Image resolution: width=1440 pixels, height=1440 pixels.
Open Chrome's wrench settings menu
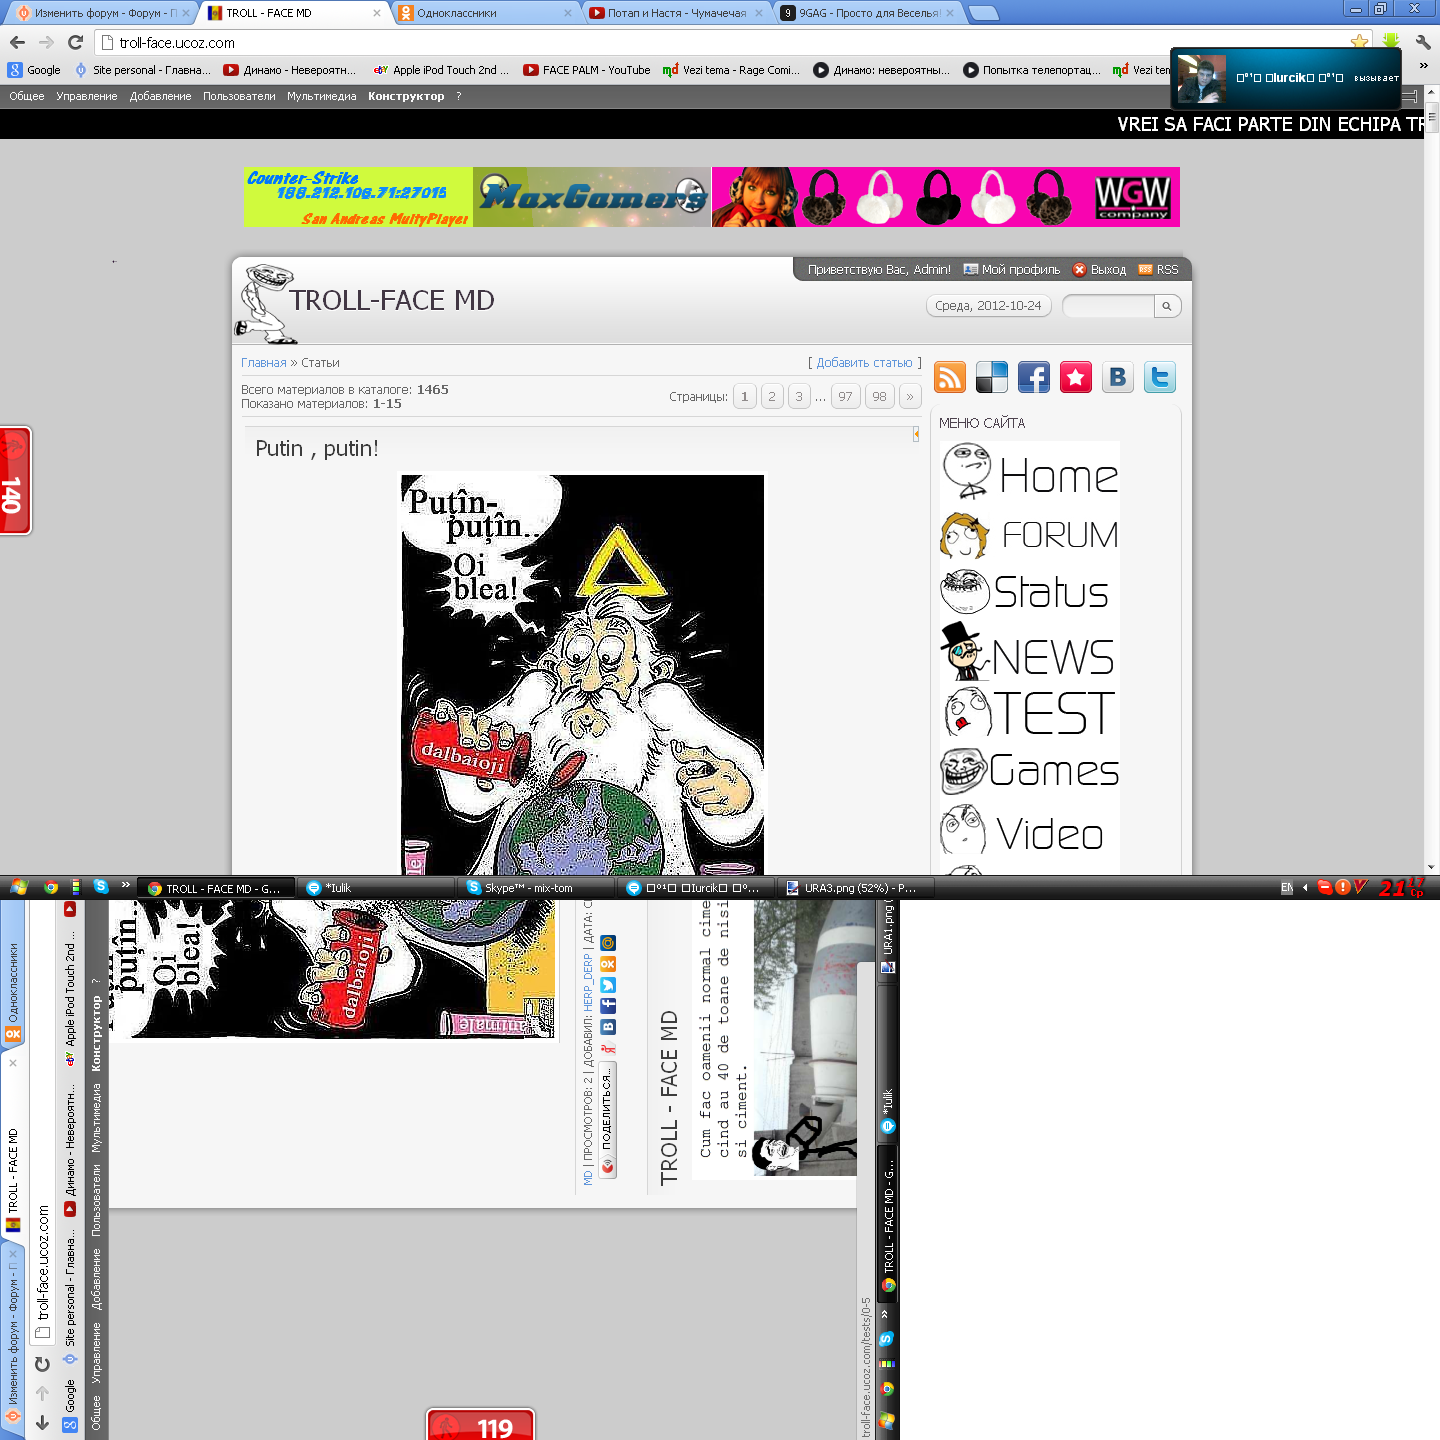(1422, 42)
